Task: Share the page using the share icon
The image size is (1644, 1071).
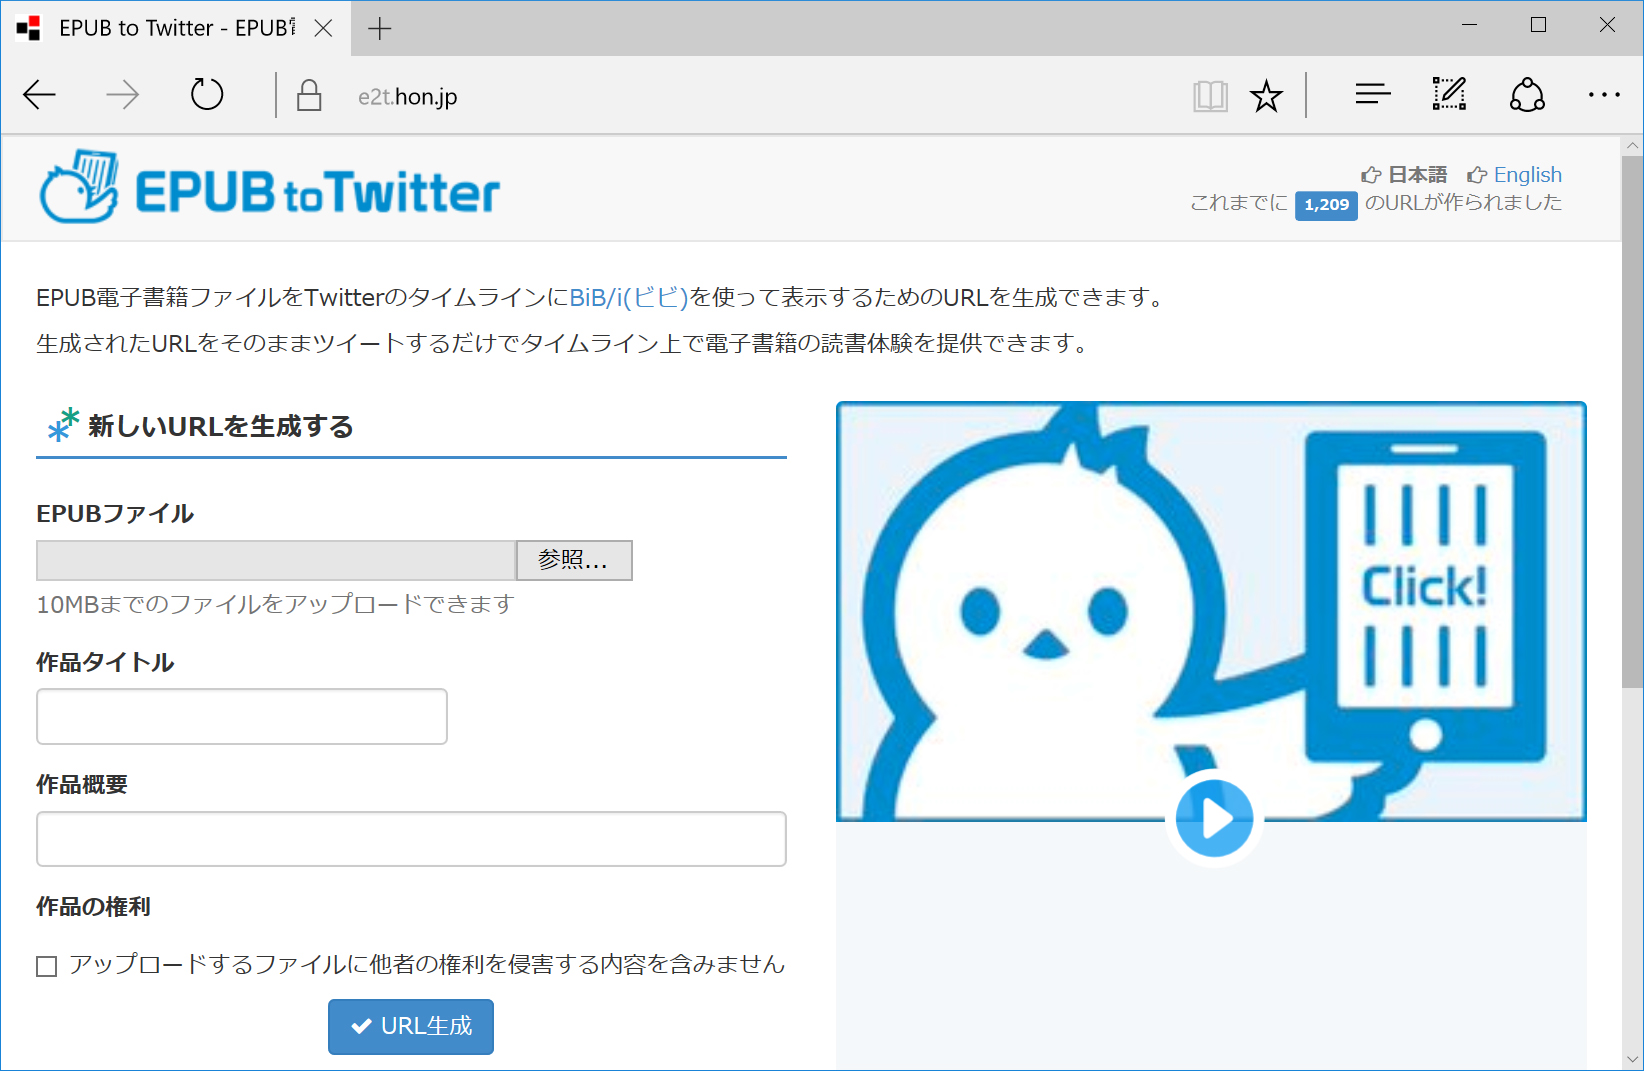Action: [1527, 95]
